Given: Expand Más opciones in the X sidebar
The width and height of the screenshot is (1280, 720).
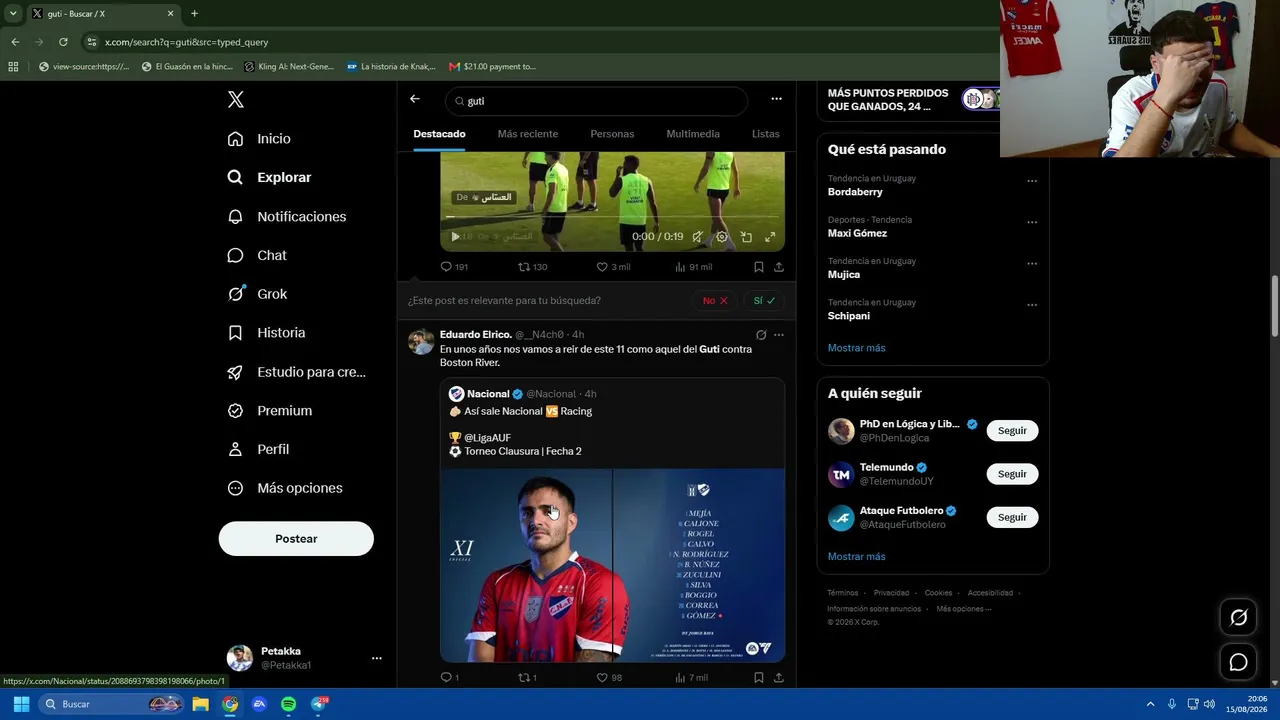Looking at the screenshot, I should (285, 488).
